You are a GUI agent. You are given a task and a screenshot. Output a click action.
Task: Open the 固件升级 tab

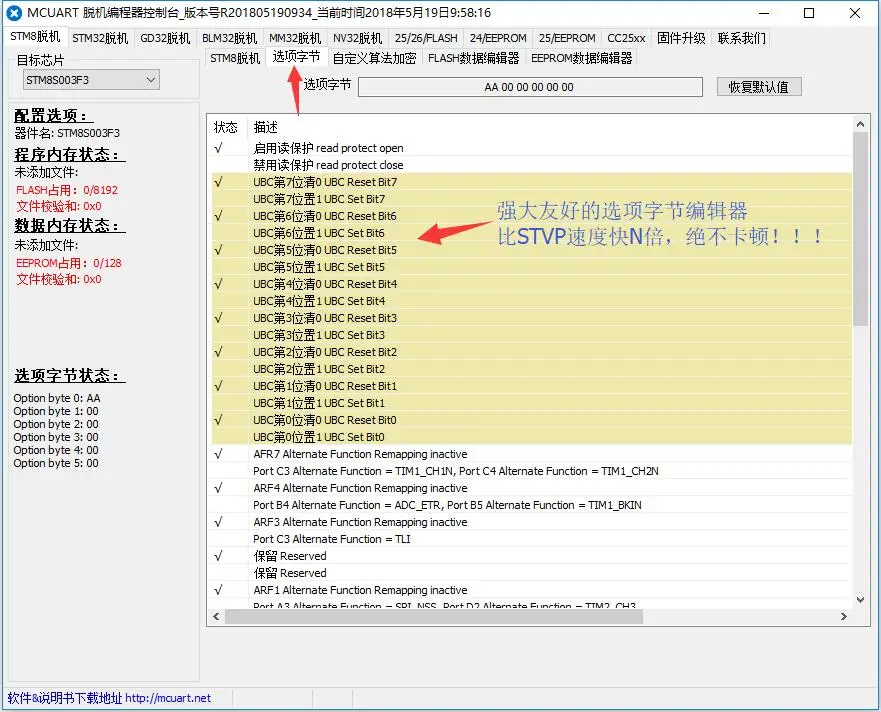click(681, 38)
